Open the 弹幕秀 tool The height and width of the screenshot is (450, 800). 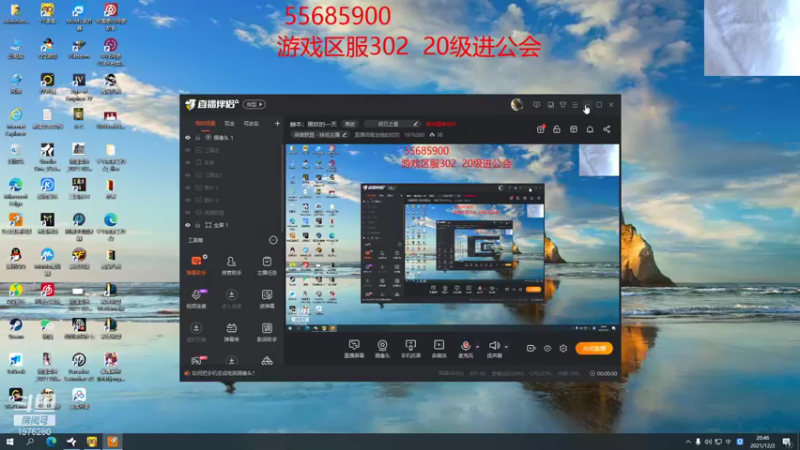[x=231, y=332]
